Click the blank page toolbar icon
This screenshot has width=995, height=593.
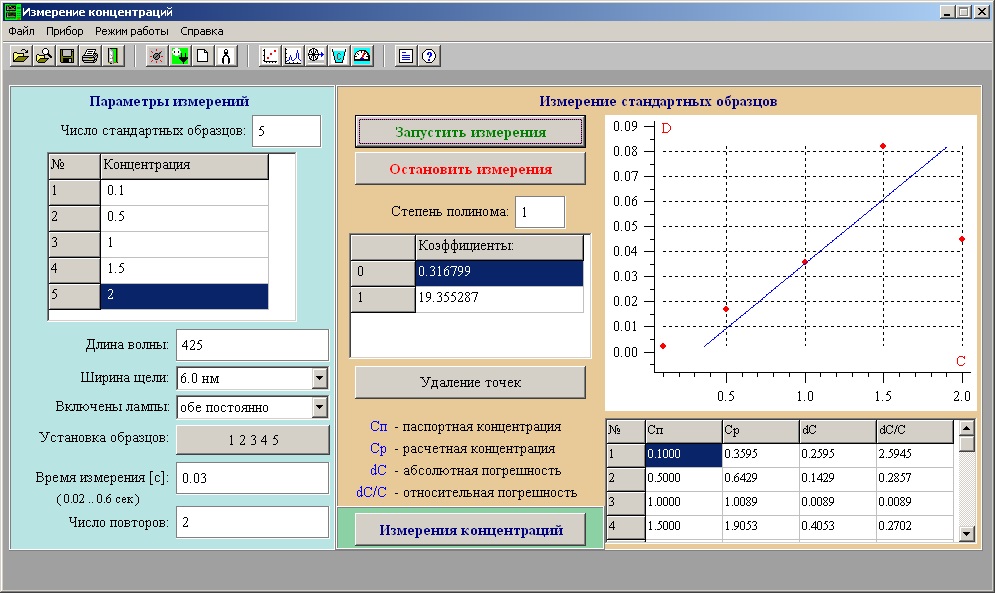(202, 56)
